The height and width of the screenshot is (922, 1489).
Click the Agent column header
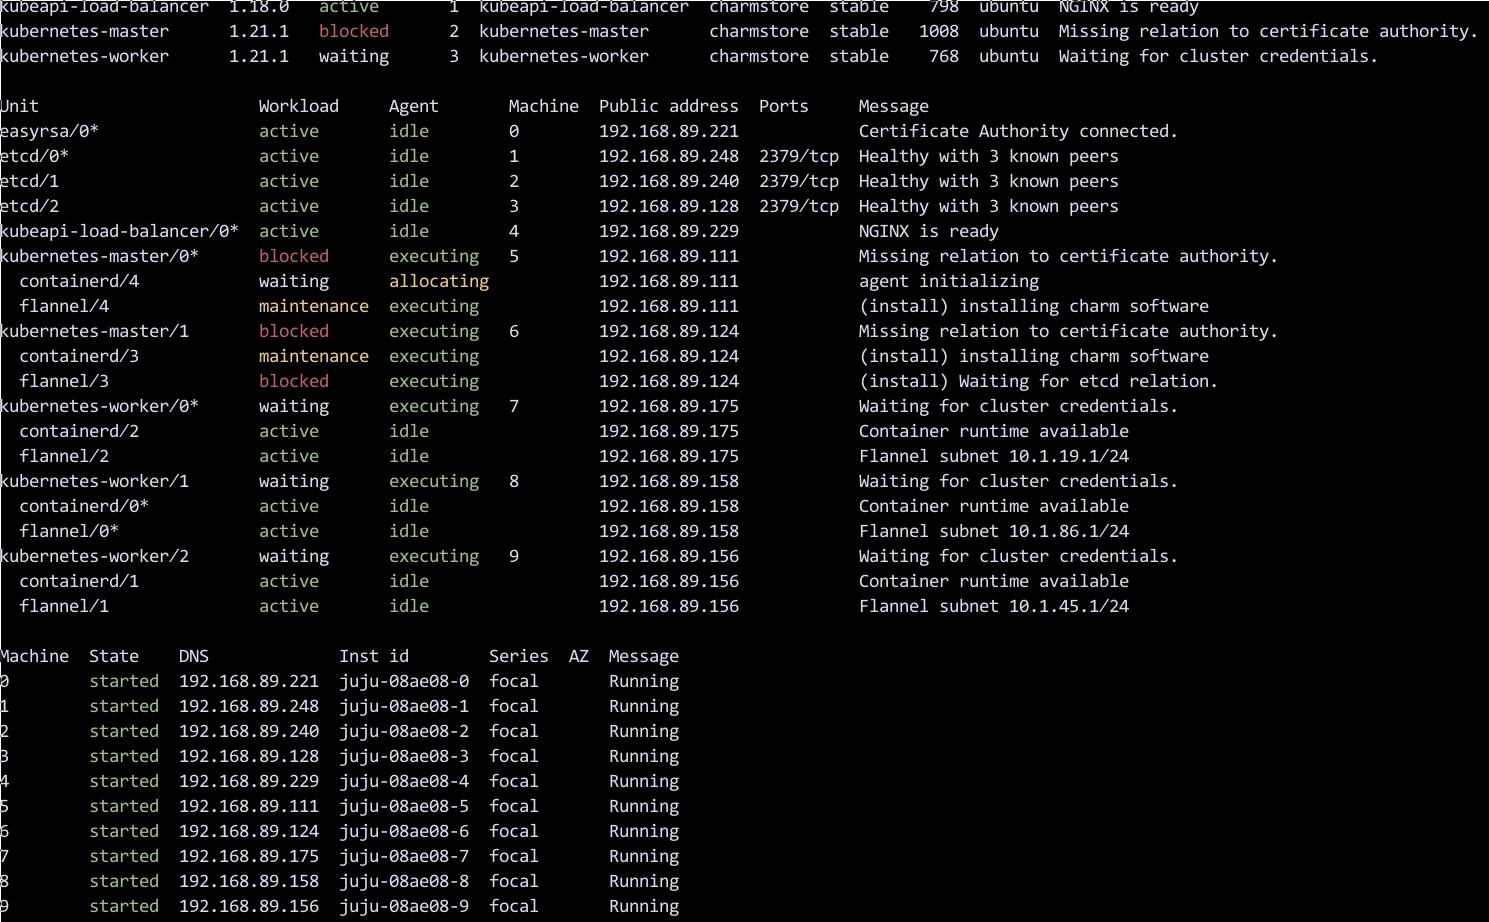pos(414,106)
